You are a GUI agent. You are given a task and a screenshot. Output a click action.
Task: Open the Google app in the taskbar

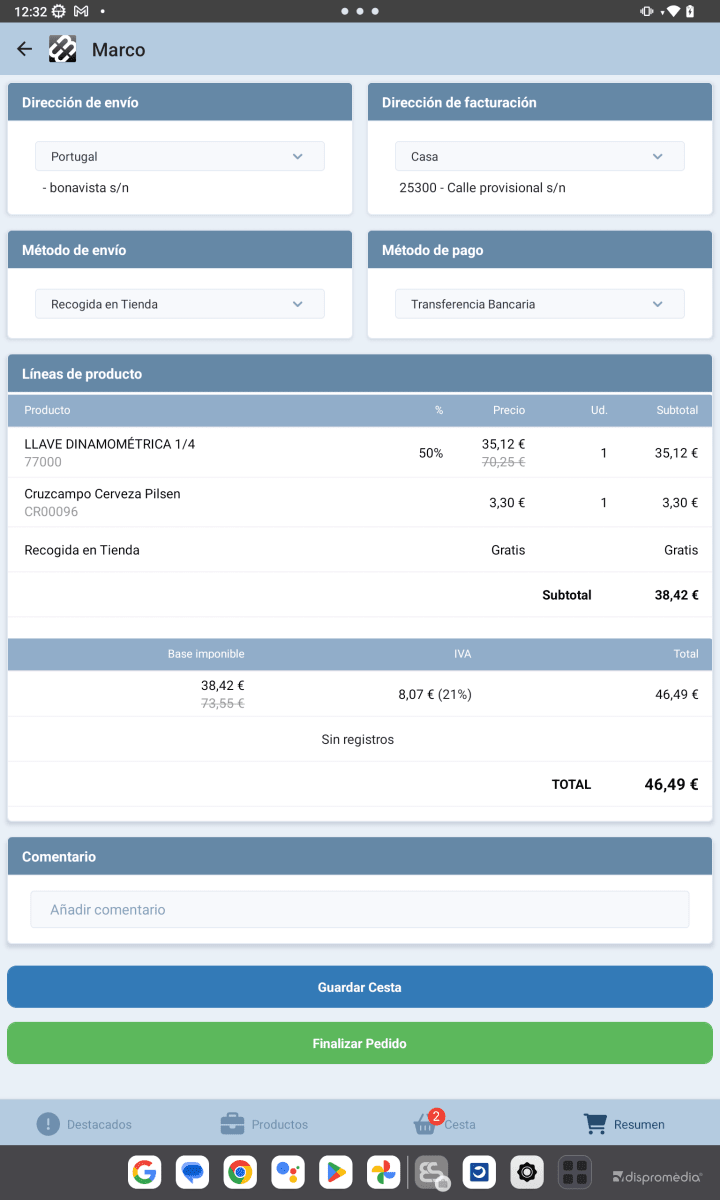[x=144, y=1172]
